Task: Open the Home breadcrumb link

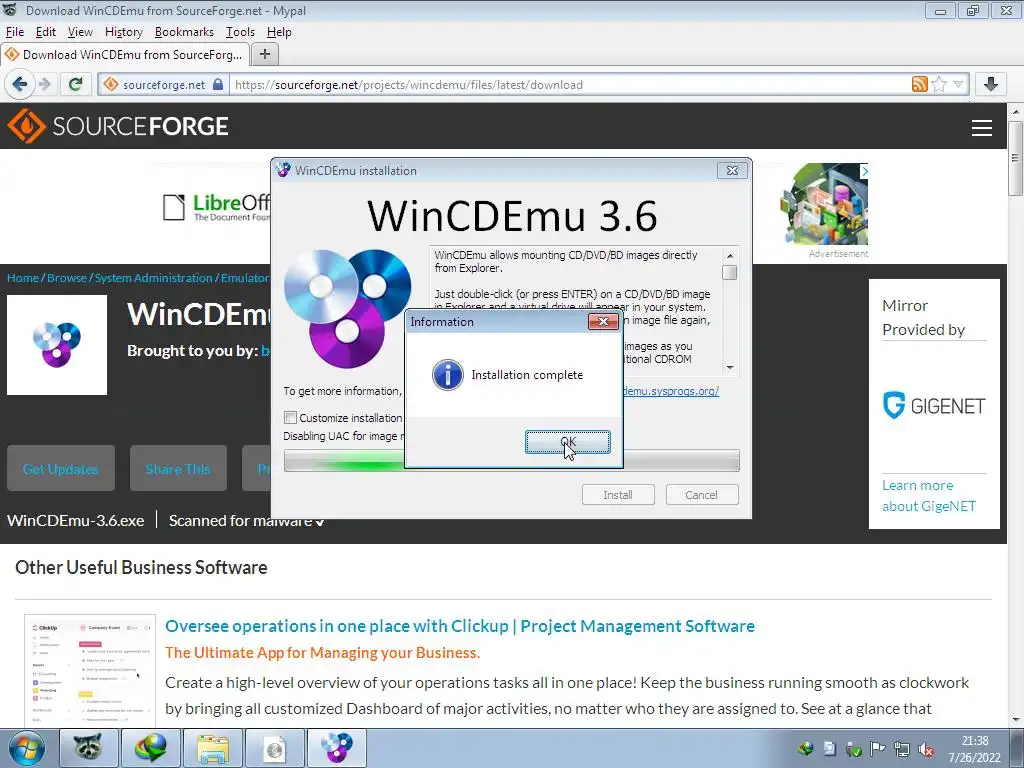Action: pos(23,278)
